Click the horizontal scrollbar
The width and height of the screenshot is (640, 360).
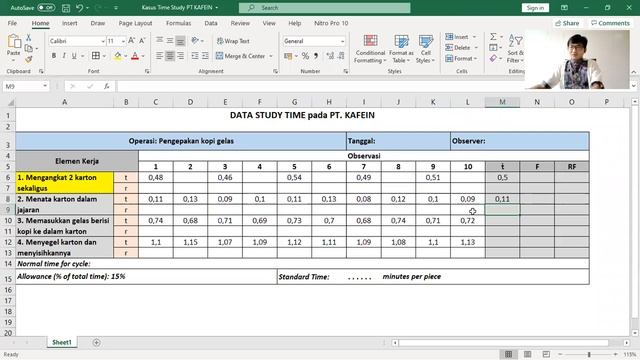(504, 343)
